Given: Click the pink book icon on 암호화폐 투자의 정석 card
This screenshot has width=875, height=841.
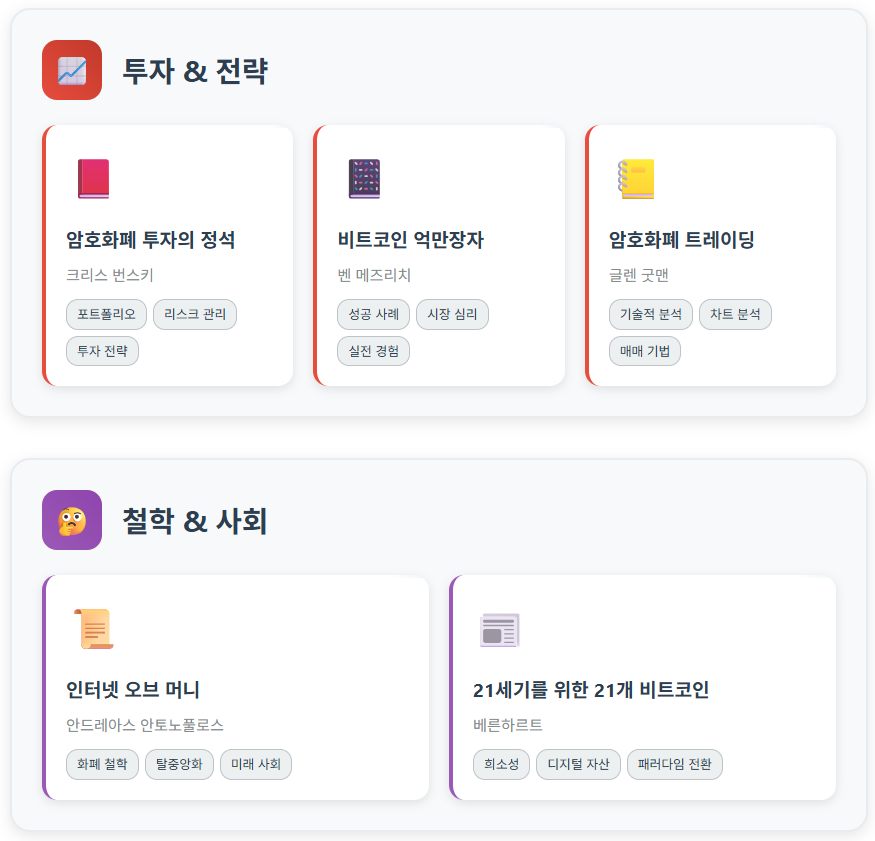Looking at the screenshot, I should [x=92, y=177].
